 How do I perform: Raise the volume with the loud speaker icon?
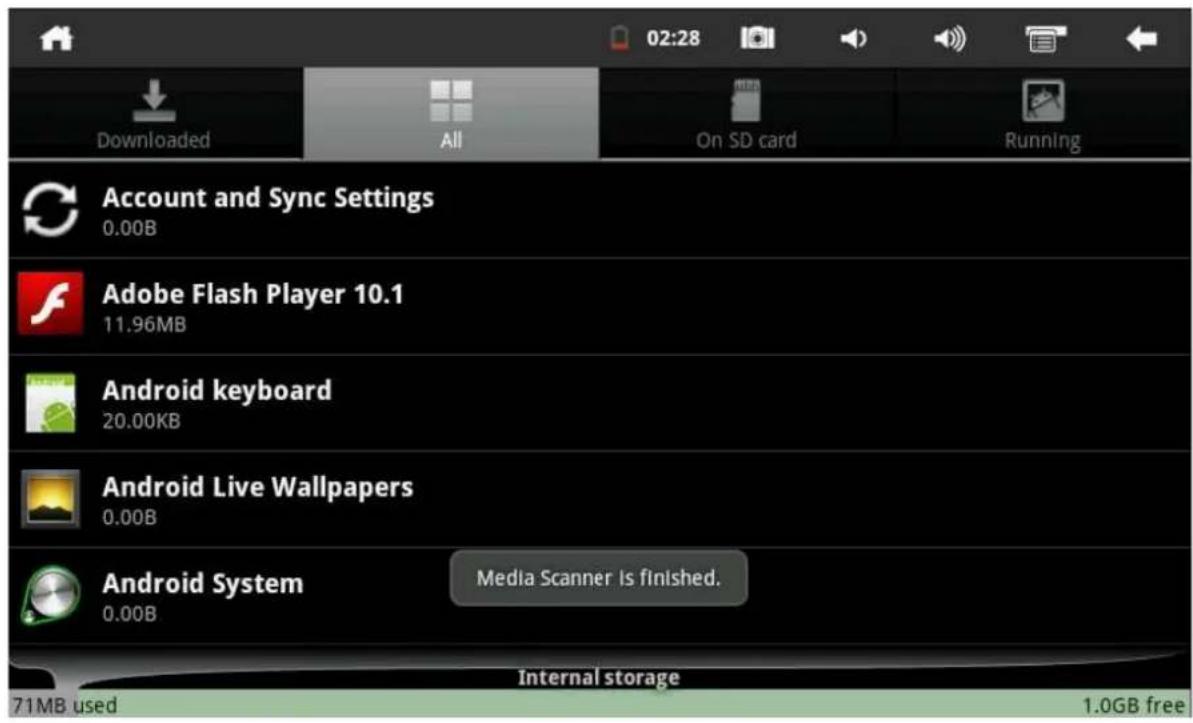point(950,38)
